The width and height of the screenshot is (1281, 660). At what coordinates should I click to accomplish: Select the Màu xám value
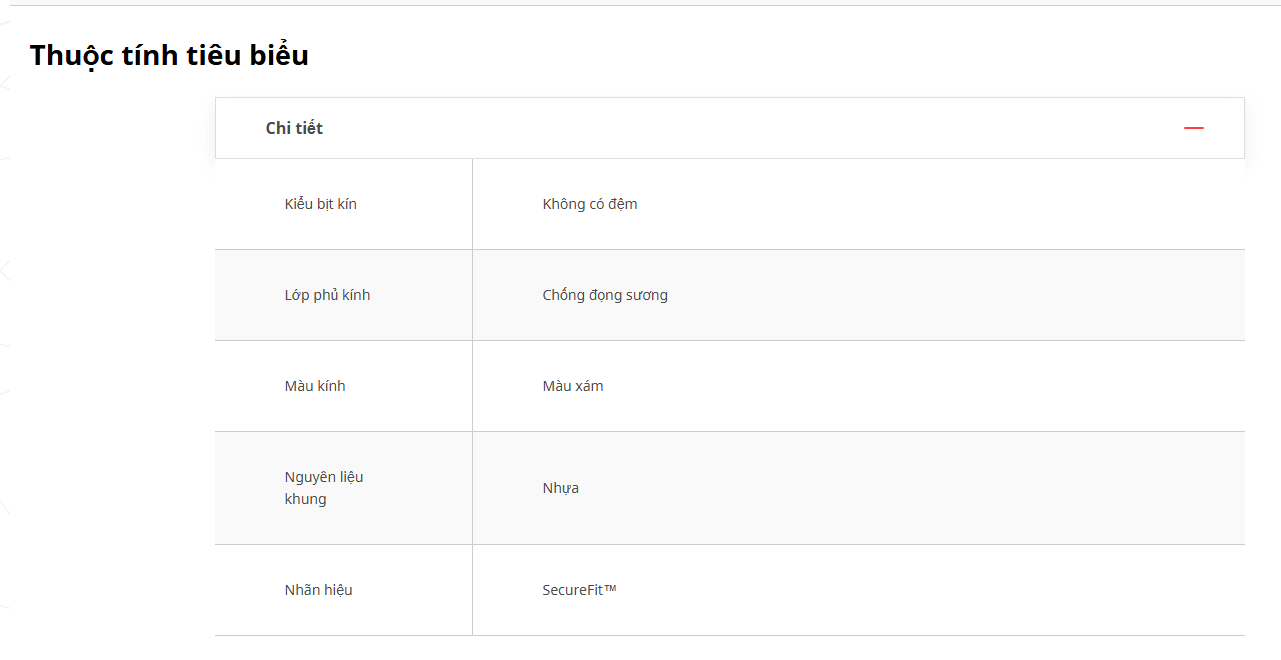[573, 386]
